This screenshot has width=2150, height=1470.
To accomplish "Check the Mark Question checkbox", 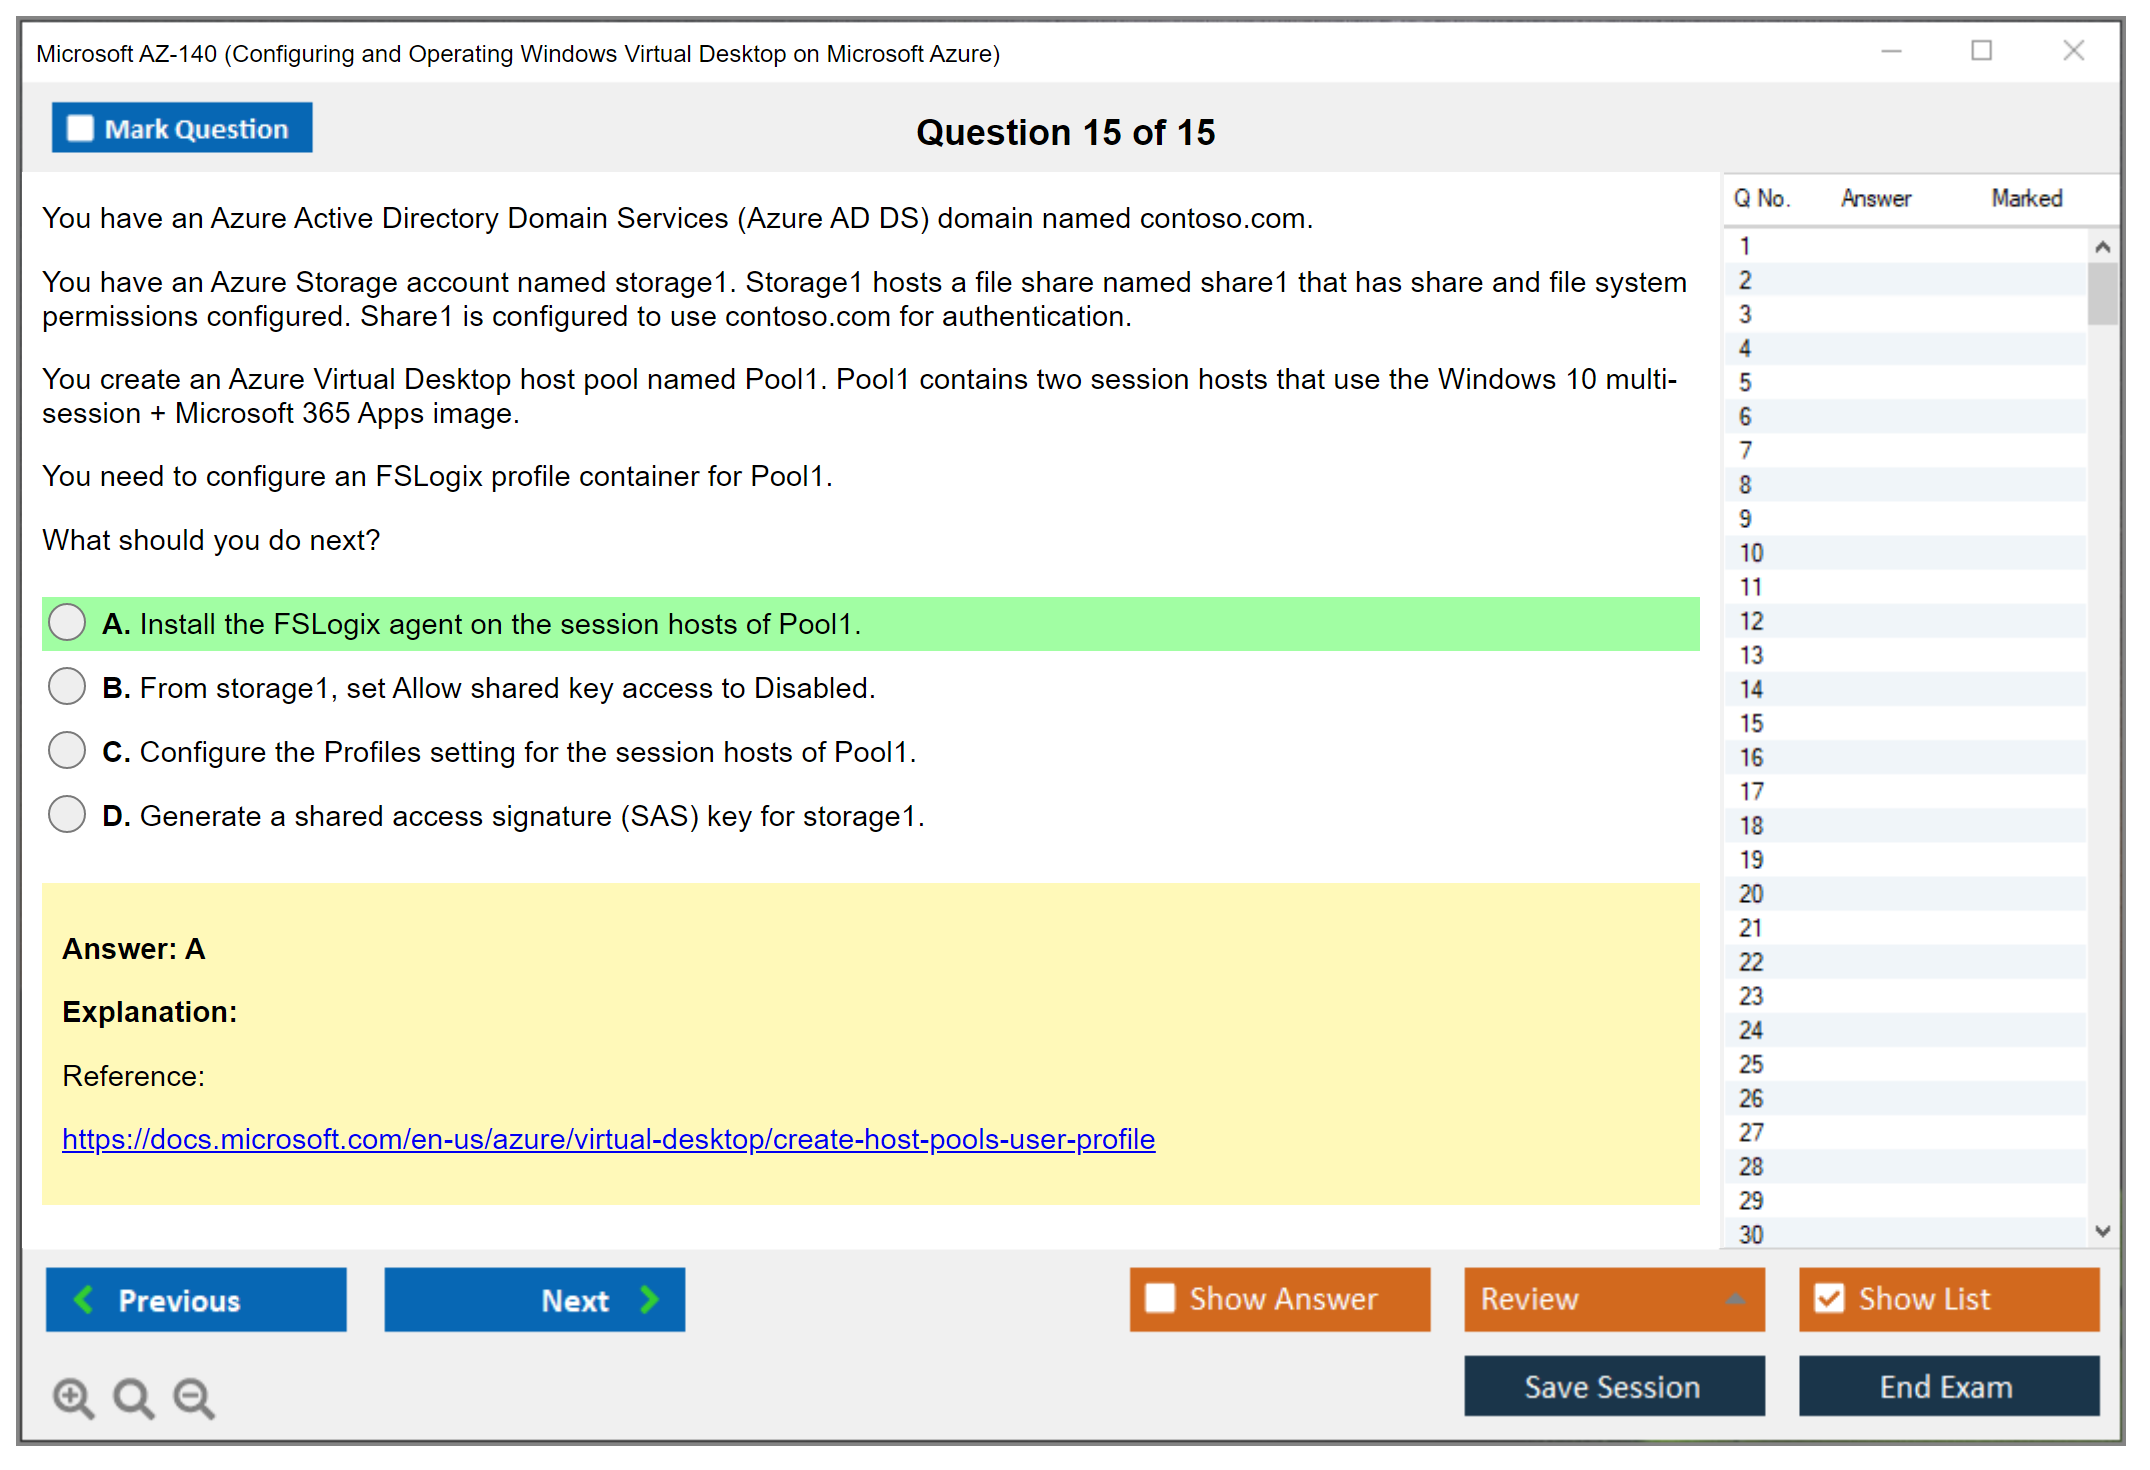I will point(80,128).
